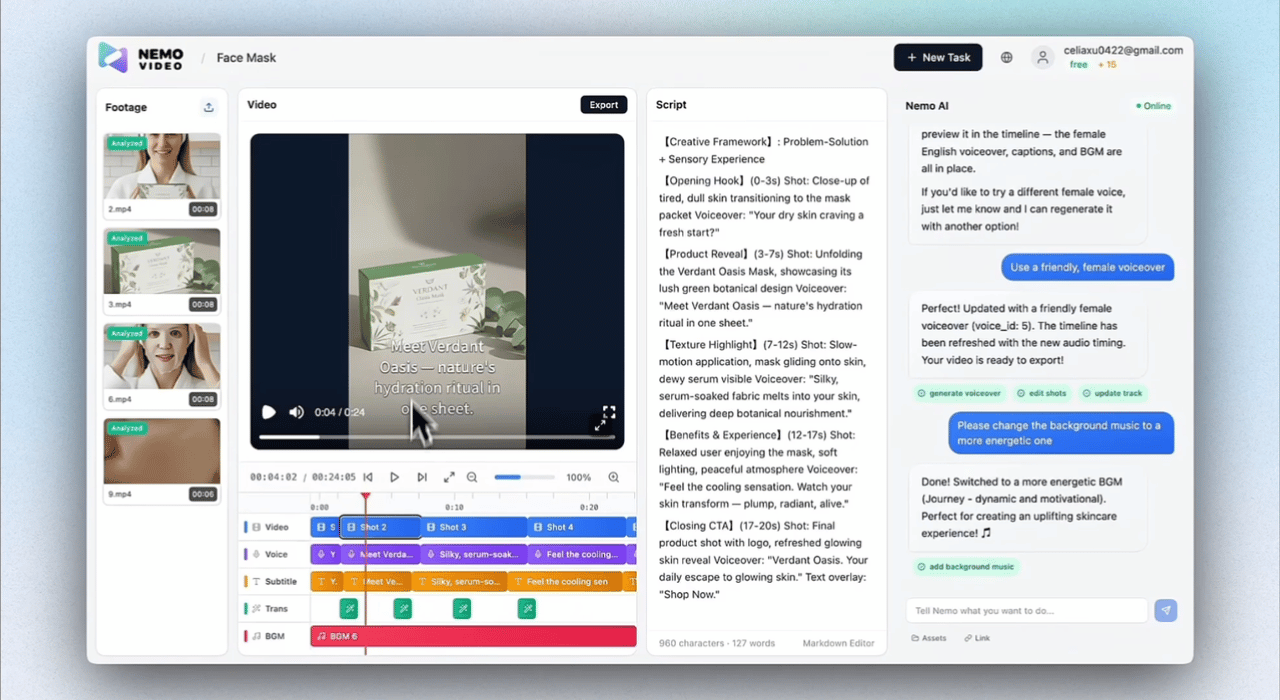The image size is (1280, 700).
Task: Skip to next clip in timeline
Action: (422, 478)
